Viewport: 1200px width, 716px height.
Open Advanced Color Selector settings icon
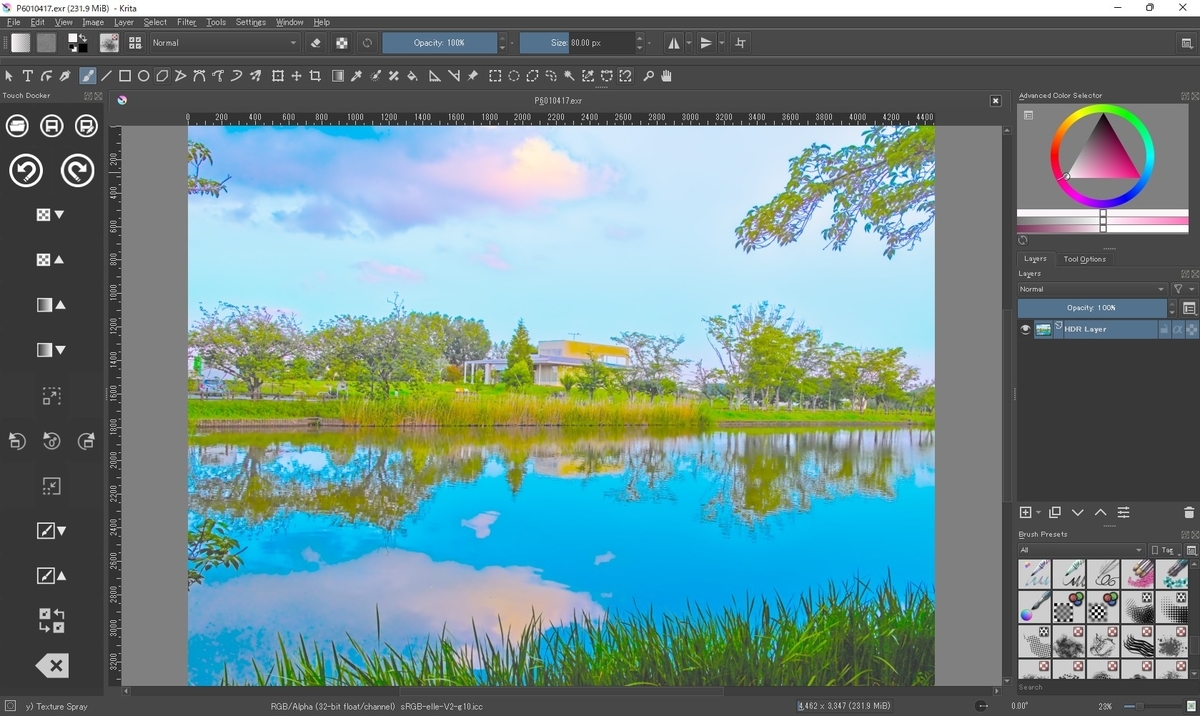point(1028,115)
